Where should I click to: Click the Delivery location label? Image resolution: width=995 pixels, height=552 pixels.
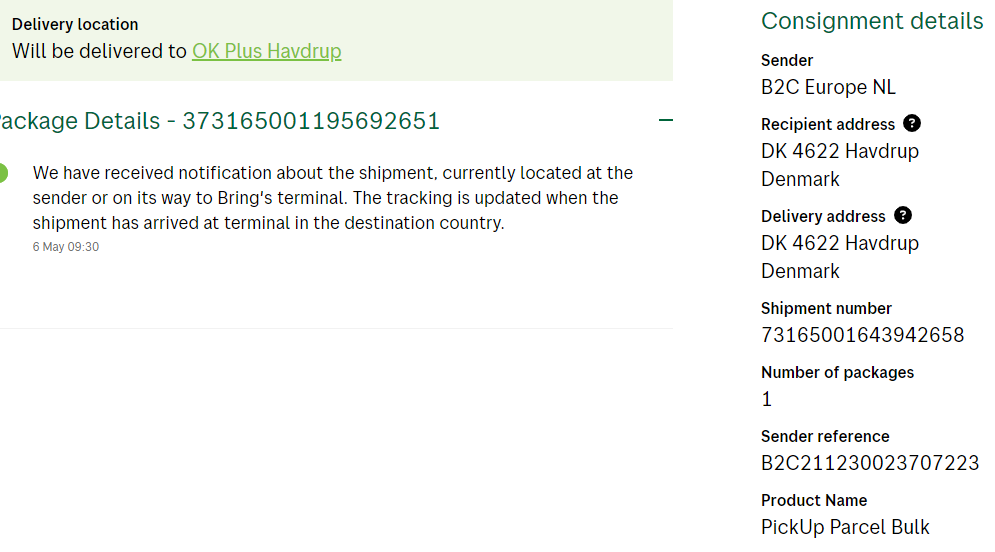tap(75, 24)
